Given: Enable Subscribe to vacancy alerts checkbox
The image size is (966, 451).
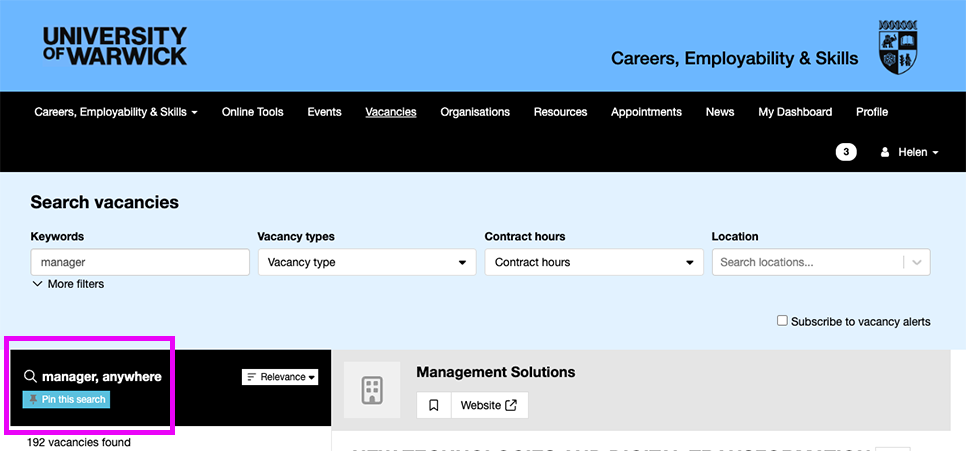Looking at the screenshot, I should [782, 321].
